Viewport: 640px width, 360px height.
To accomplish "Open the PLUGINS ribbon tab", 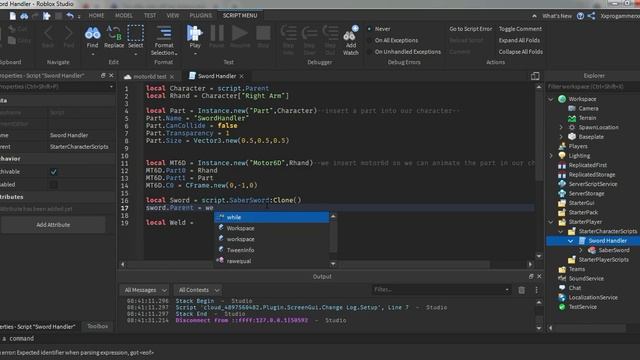I will pos(200,16).
